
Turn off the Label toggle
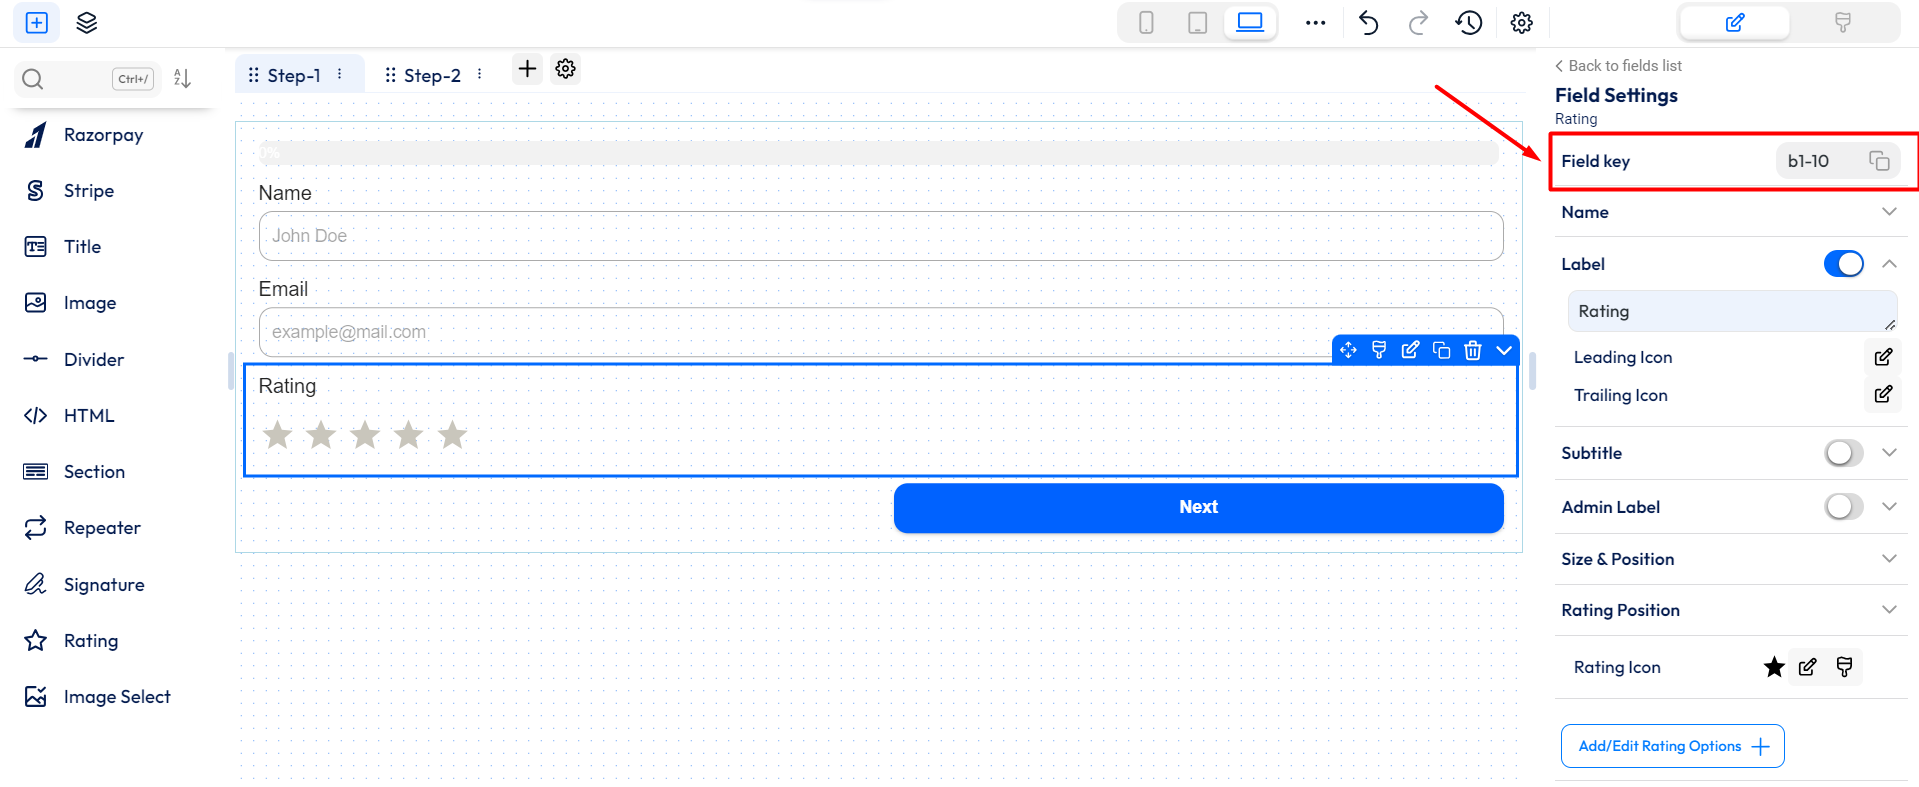pyautogui.click(x=1843, y=264)
